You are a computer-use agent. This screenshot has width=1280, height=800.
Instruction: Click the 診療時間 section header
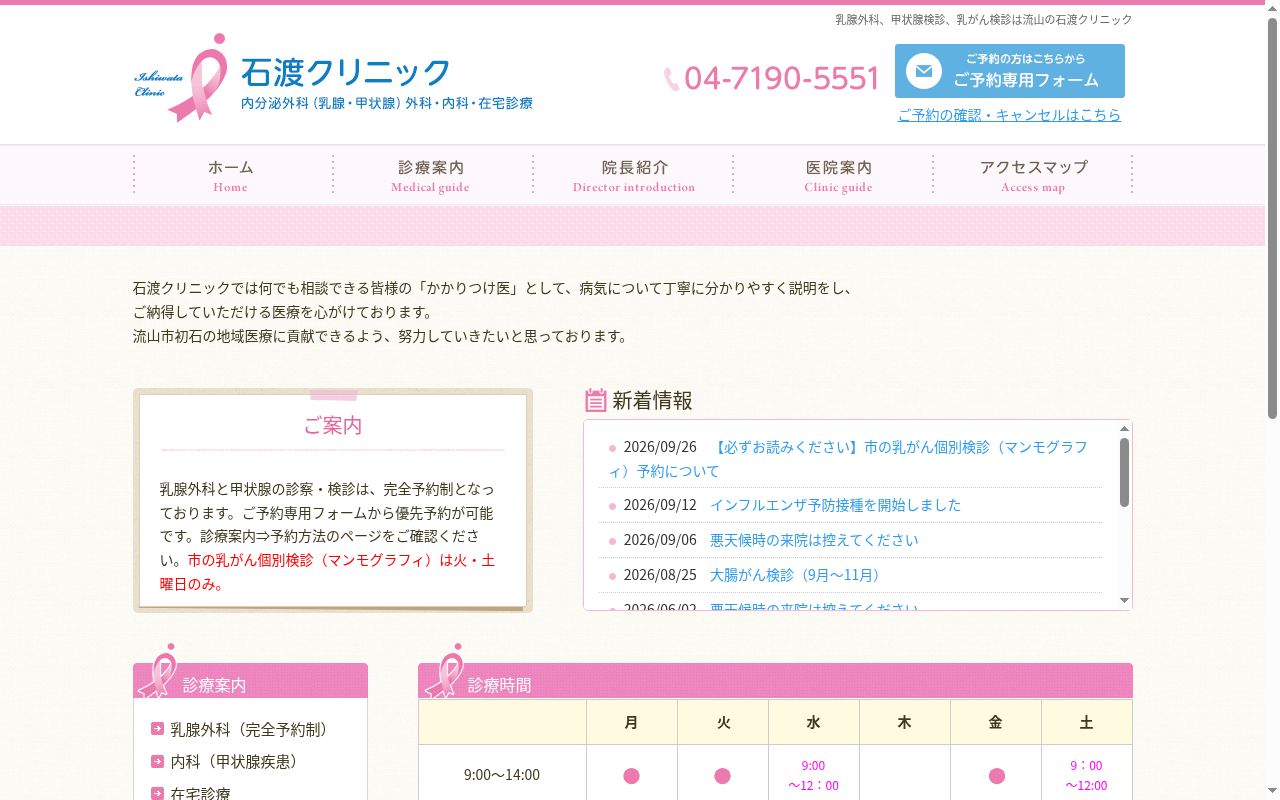point(775,682)
